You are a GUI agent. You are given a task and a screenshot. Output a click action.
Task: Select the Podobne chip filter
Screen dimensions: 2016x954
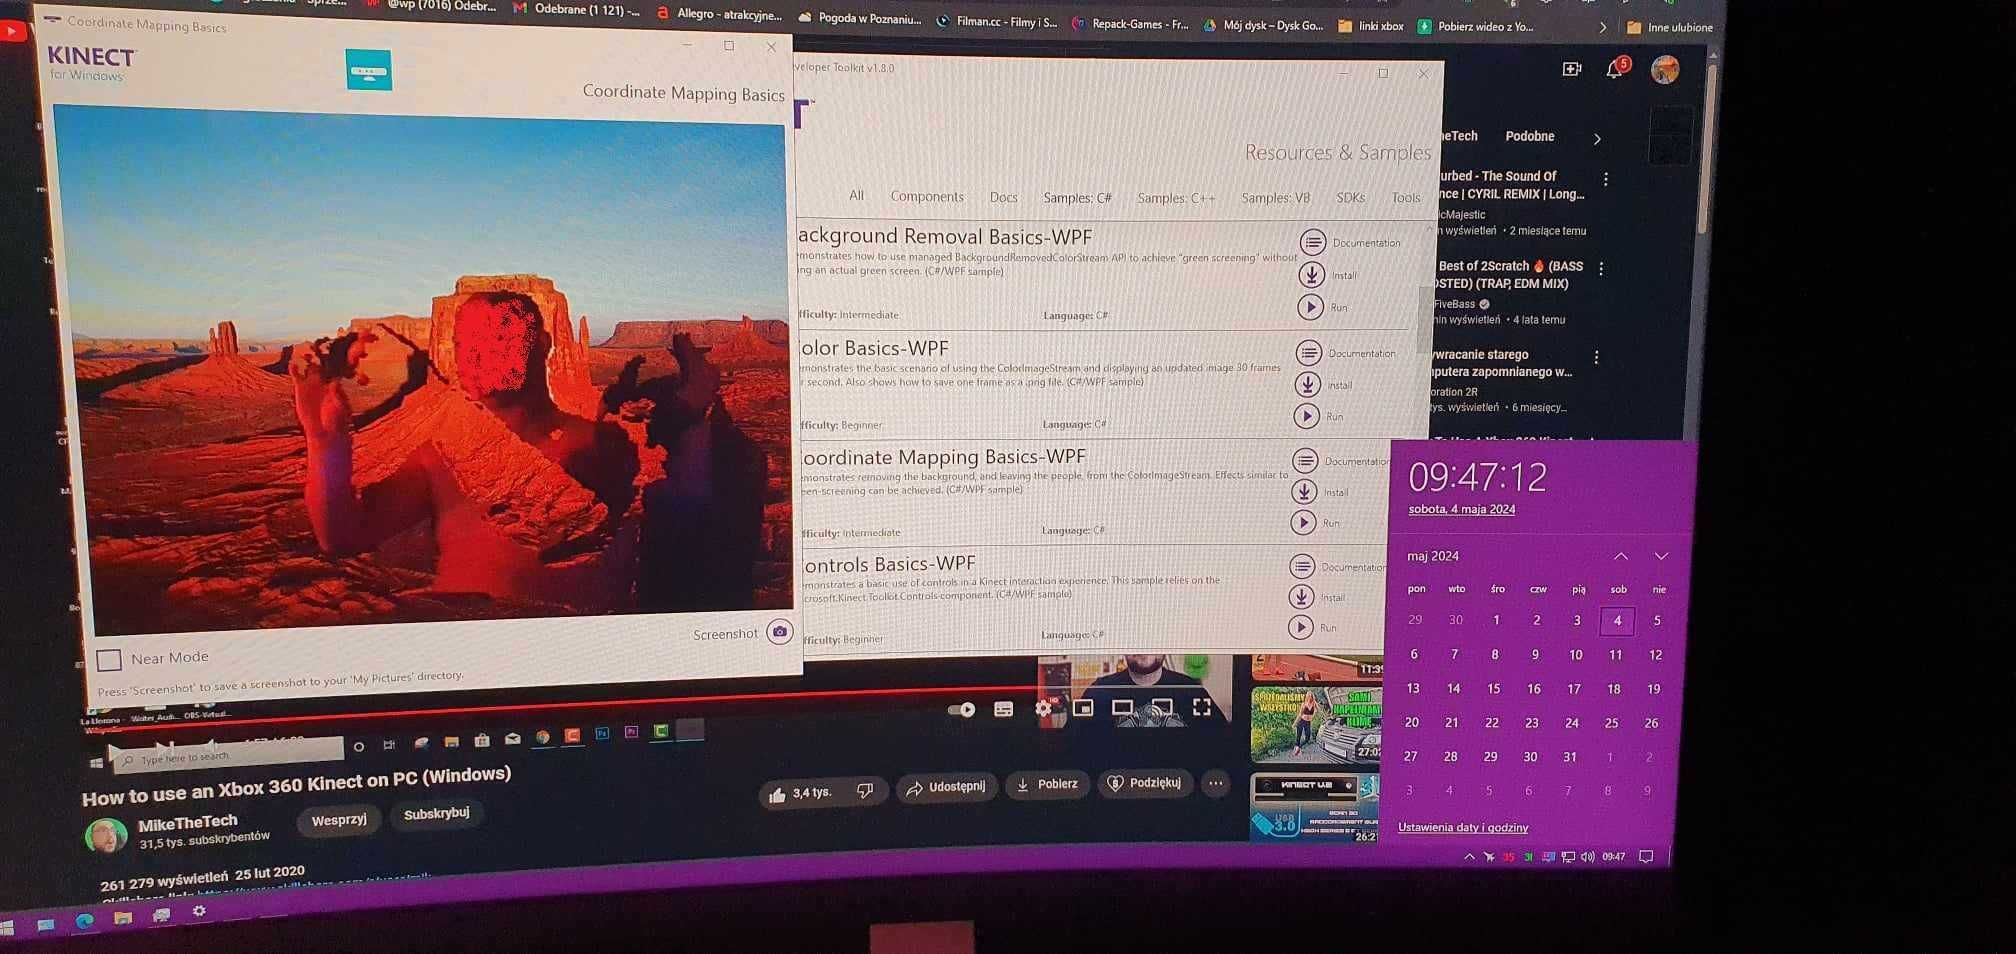1530,136
